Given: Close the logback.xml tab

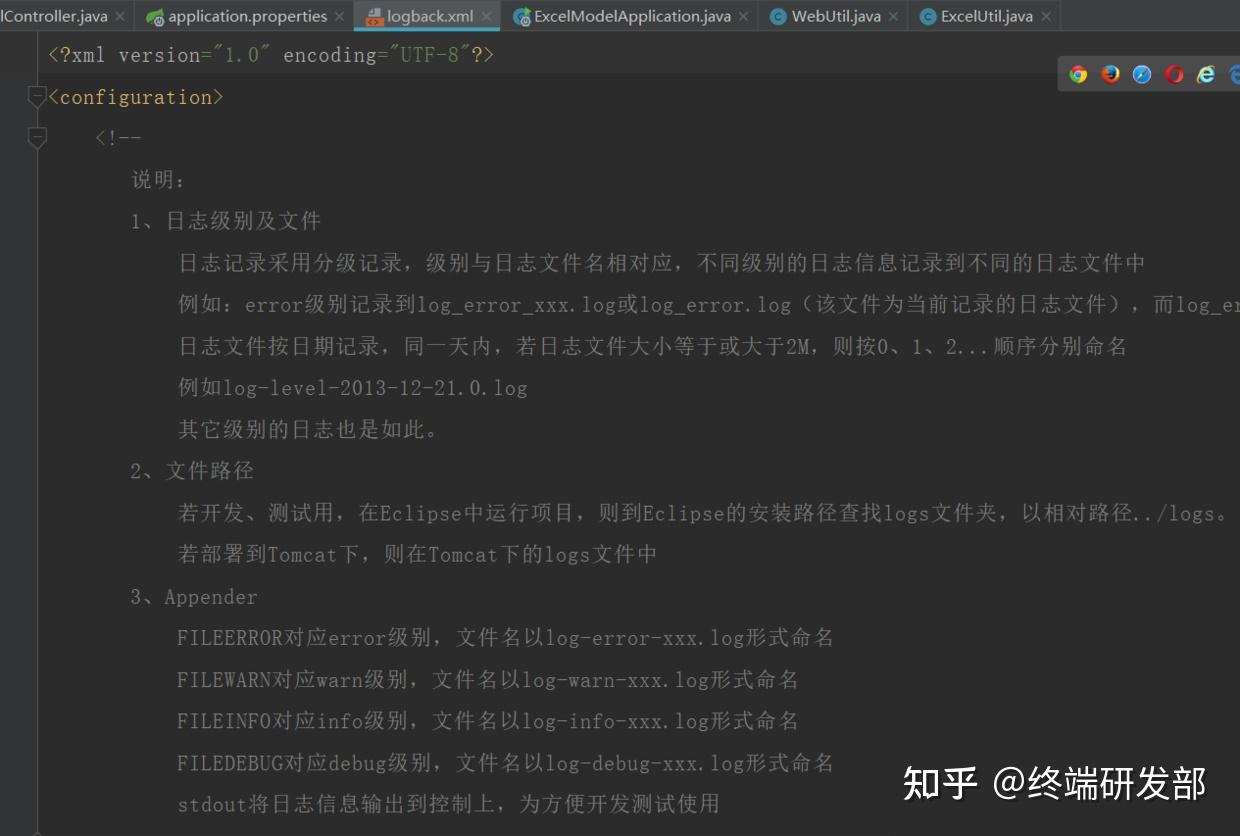Looking at the screenshot, I should [484, 16].
